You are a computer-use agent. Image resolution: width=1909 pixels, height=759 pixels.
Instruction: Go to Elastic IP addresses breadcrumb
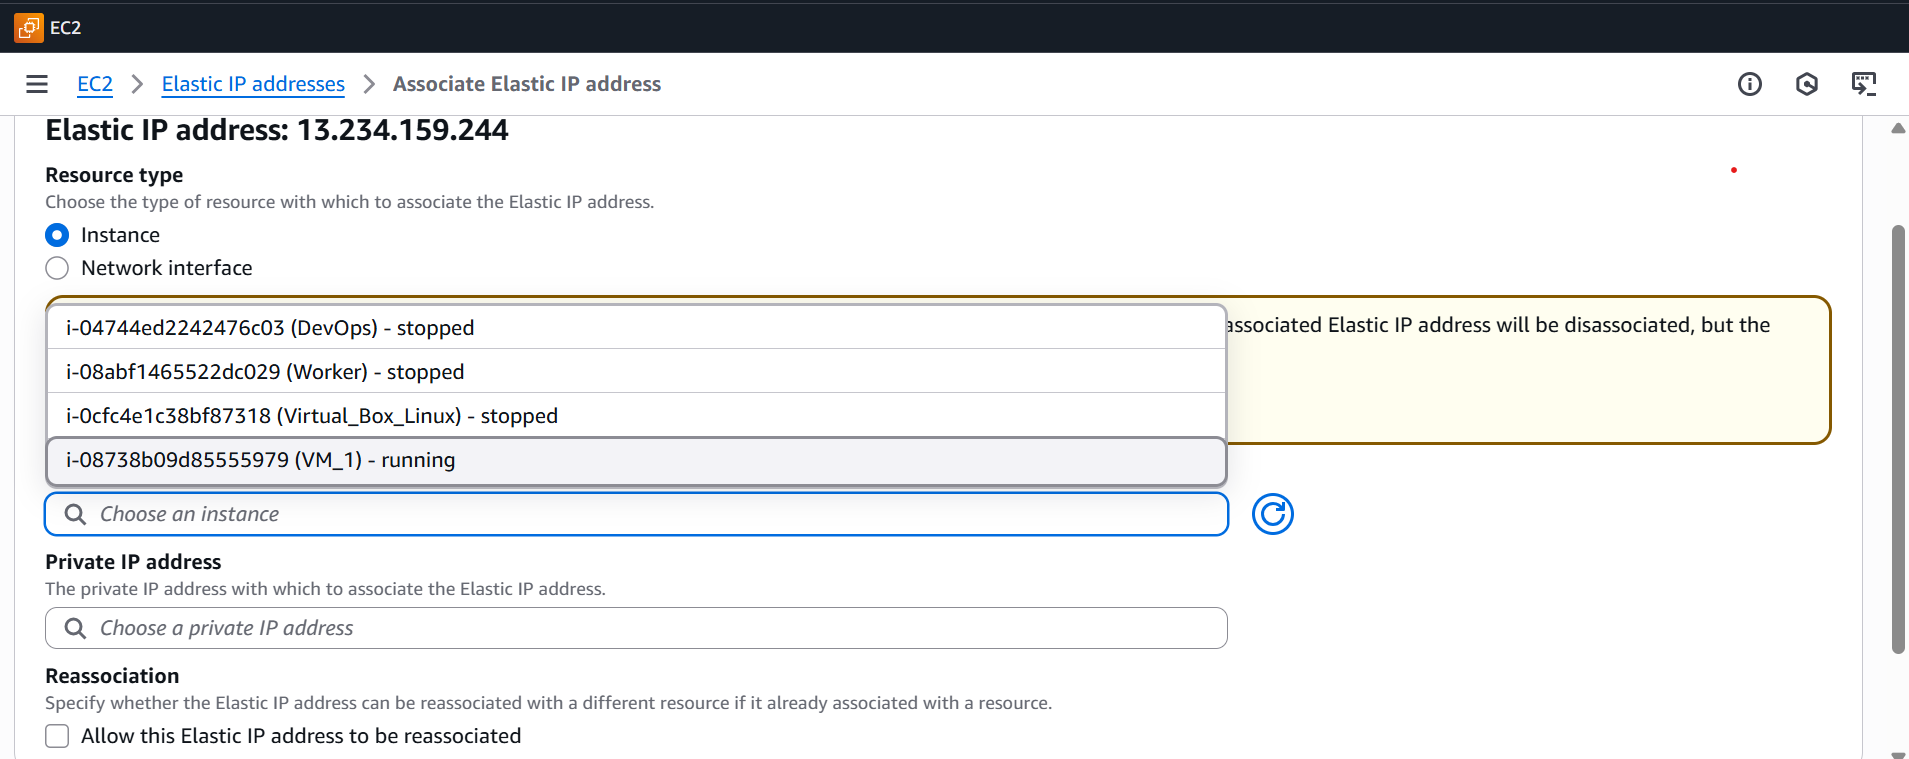point(253,84)
